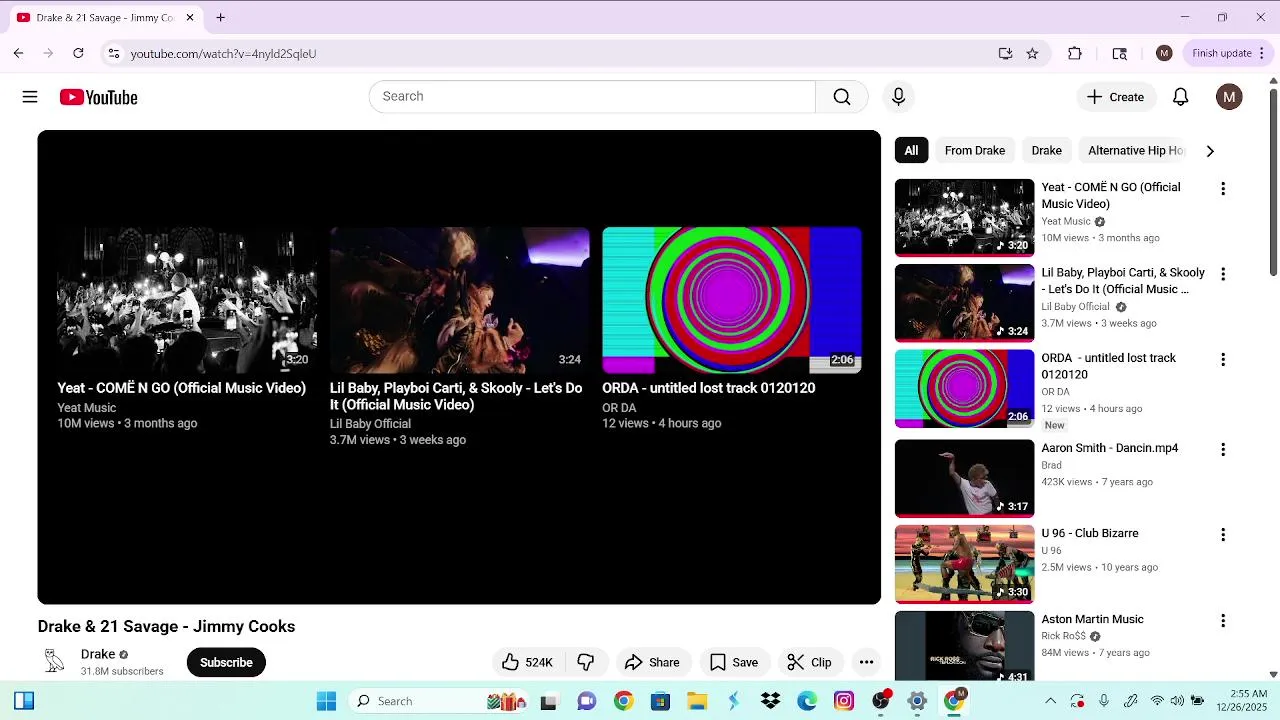Open the Windows Start menu

pyautogui.click(x=326, y=701)
